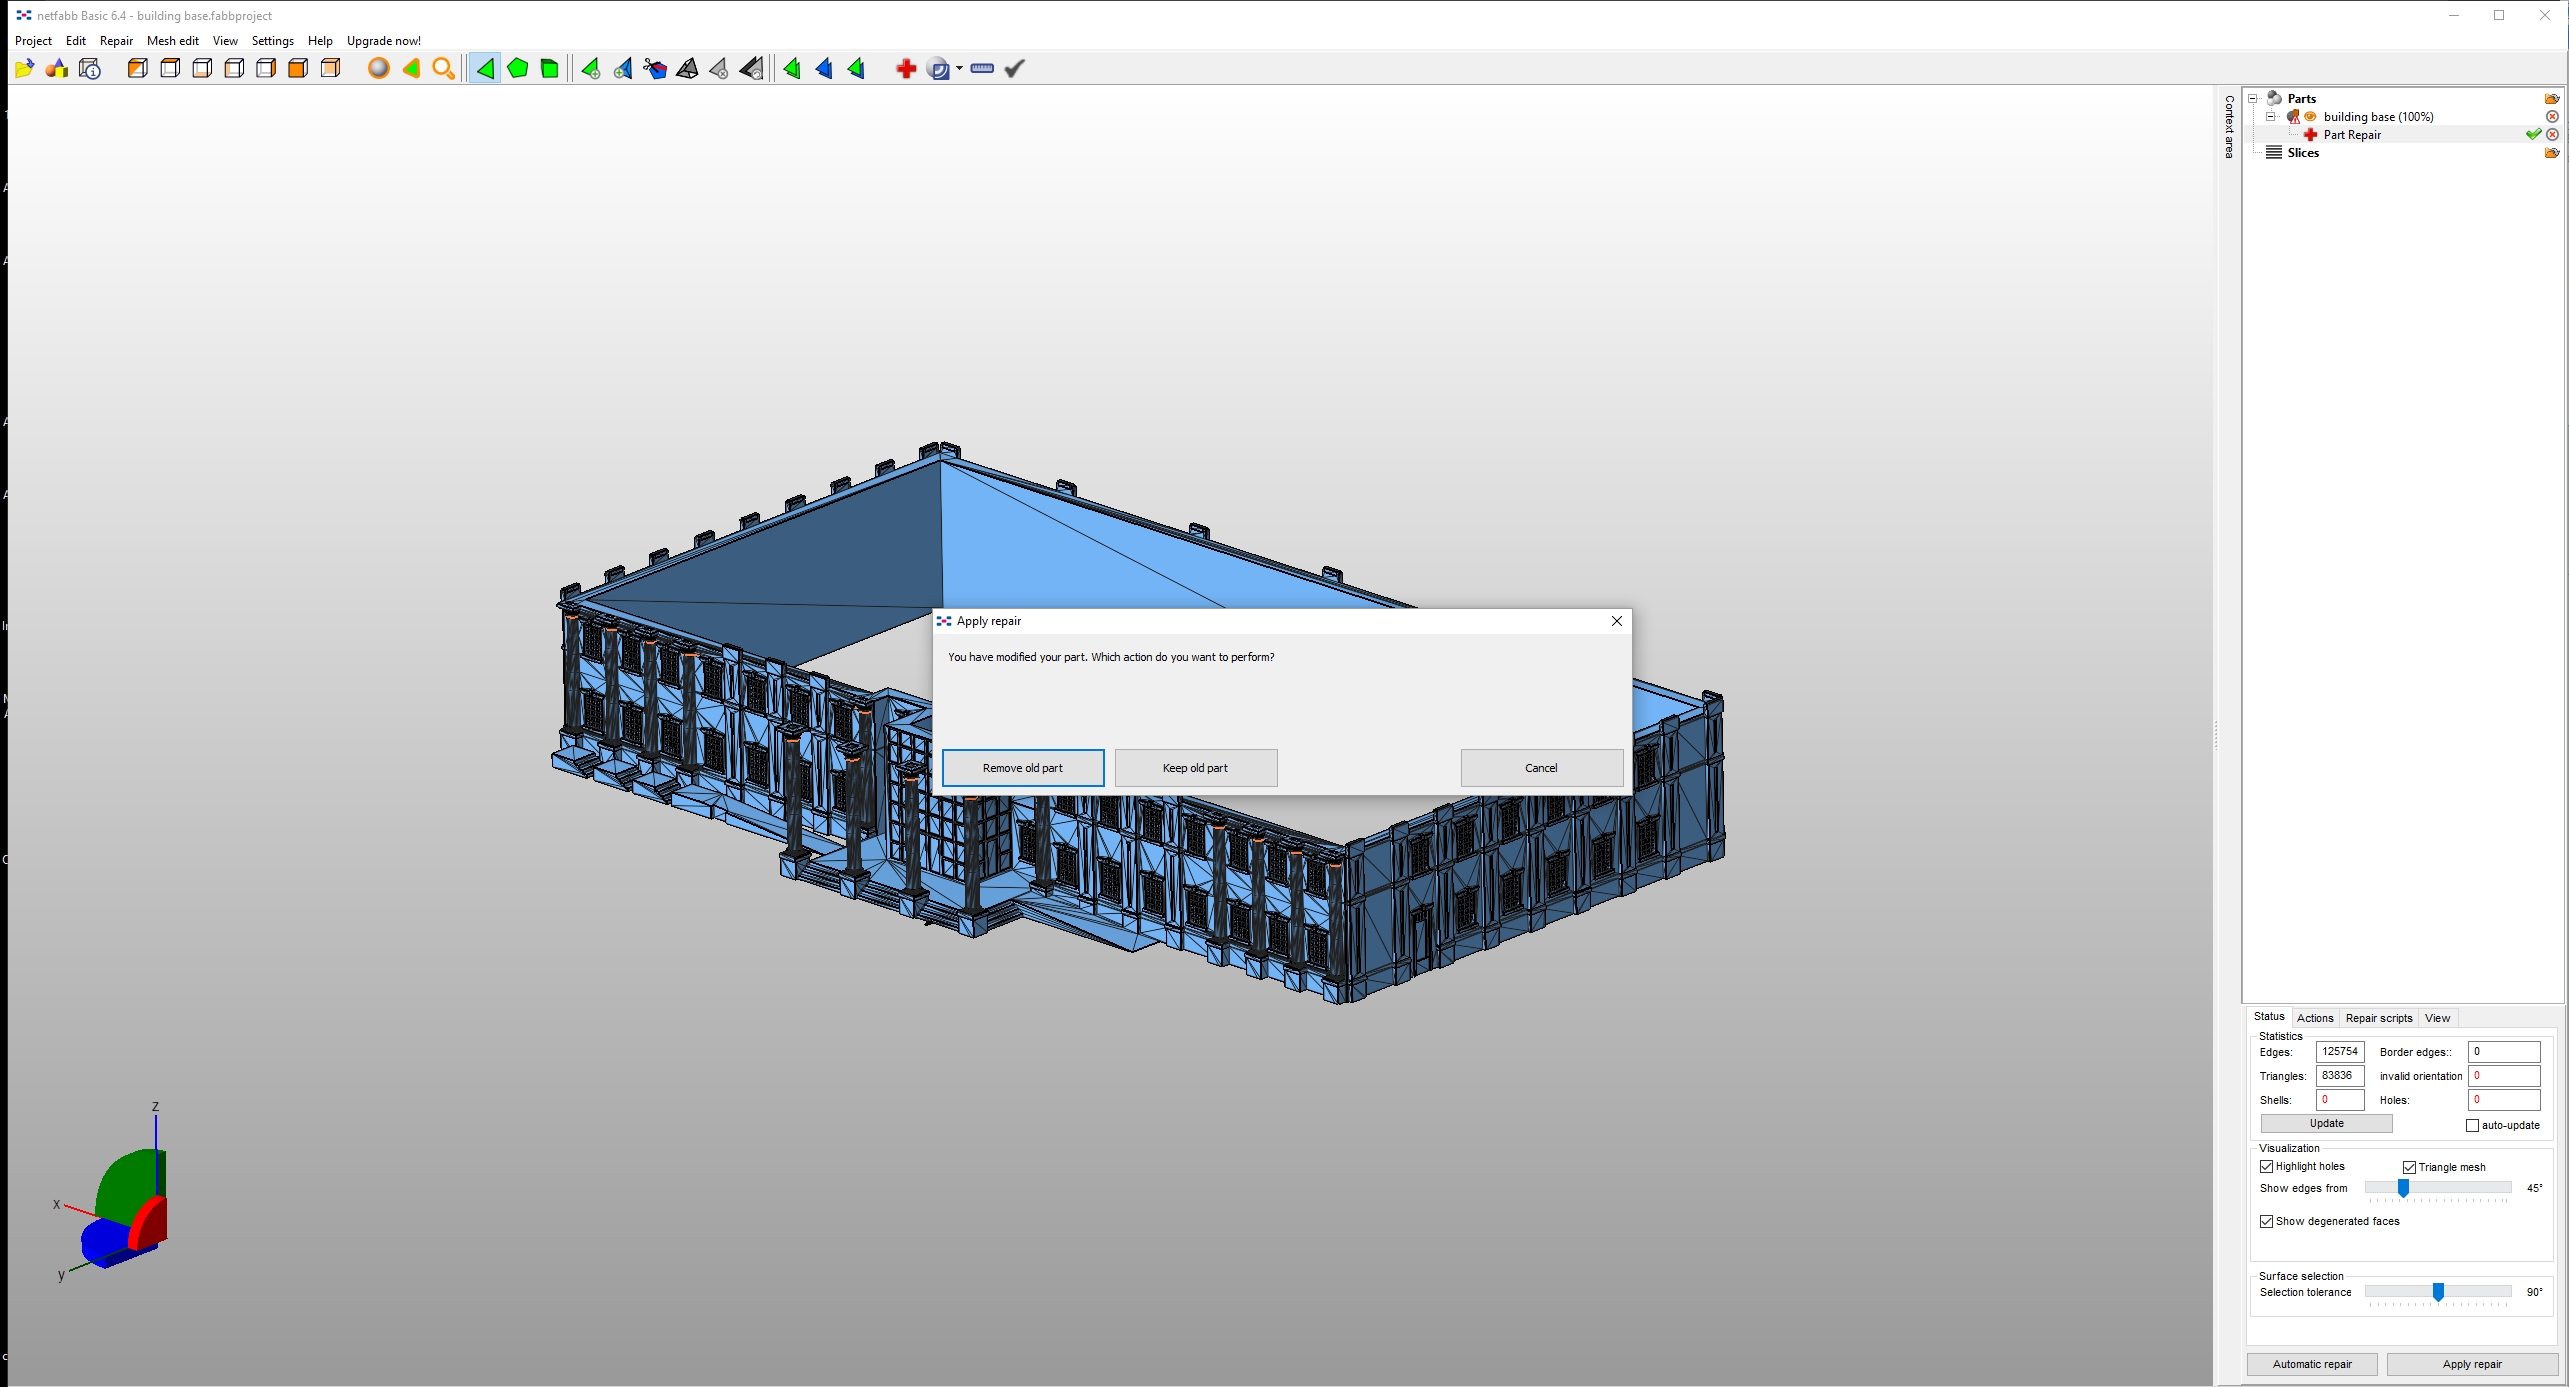2569x1387 pixels.
Task: Click the Apply repair button in the panel
Action: point(2472,1364)
